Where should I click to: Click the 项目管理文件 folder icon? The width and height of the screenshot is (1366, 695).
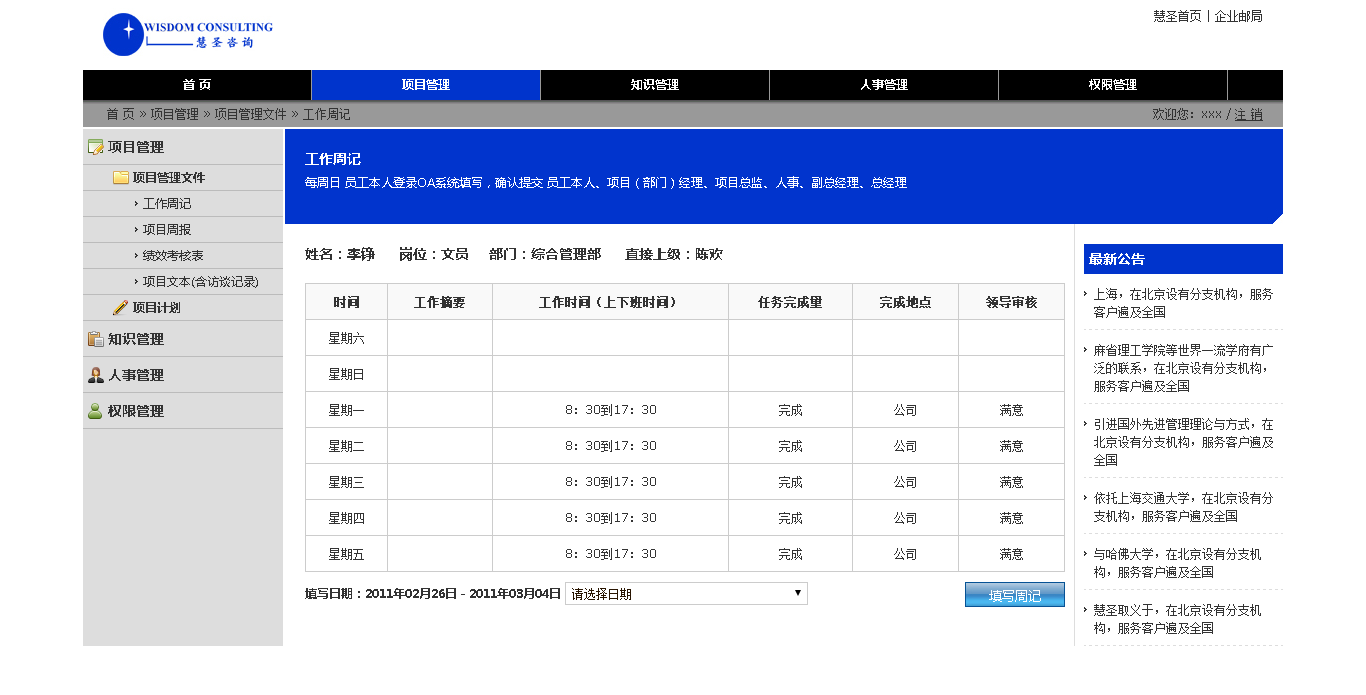pos(121,178)
